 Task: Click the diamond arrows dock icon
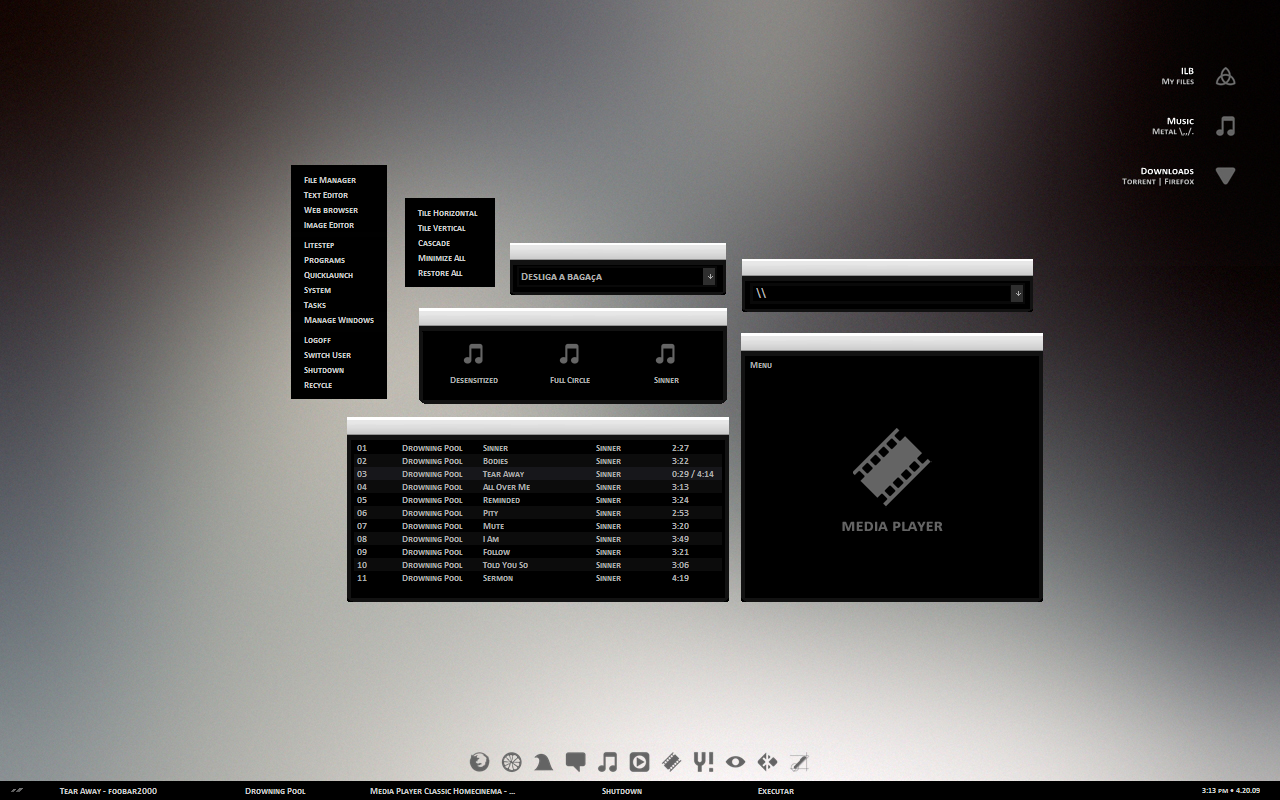767,762
